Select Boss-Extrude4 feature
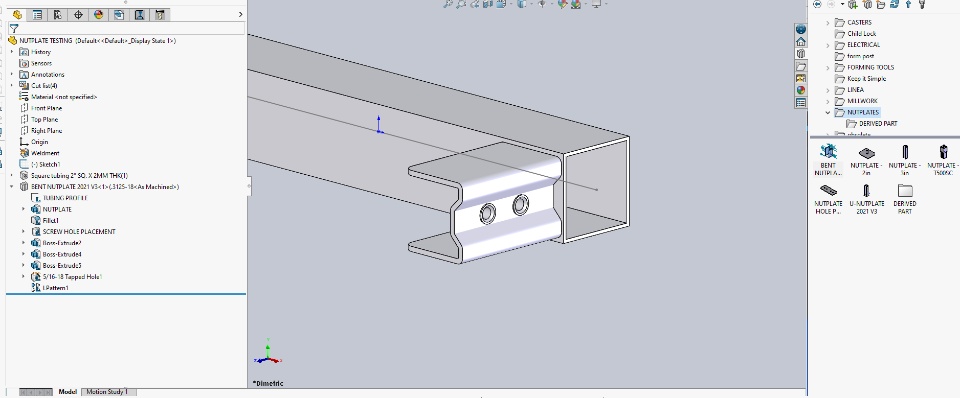960x398 pixels. pos(56,254)
